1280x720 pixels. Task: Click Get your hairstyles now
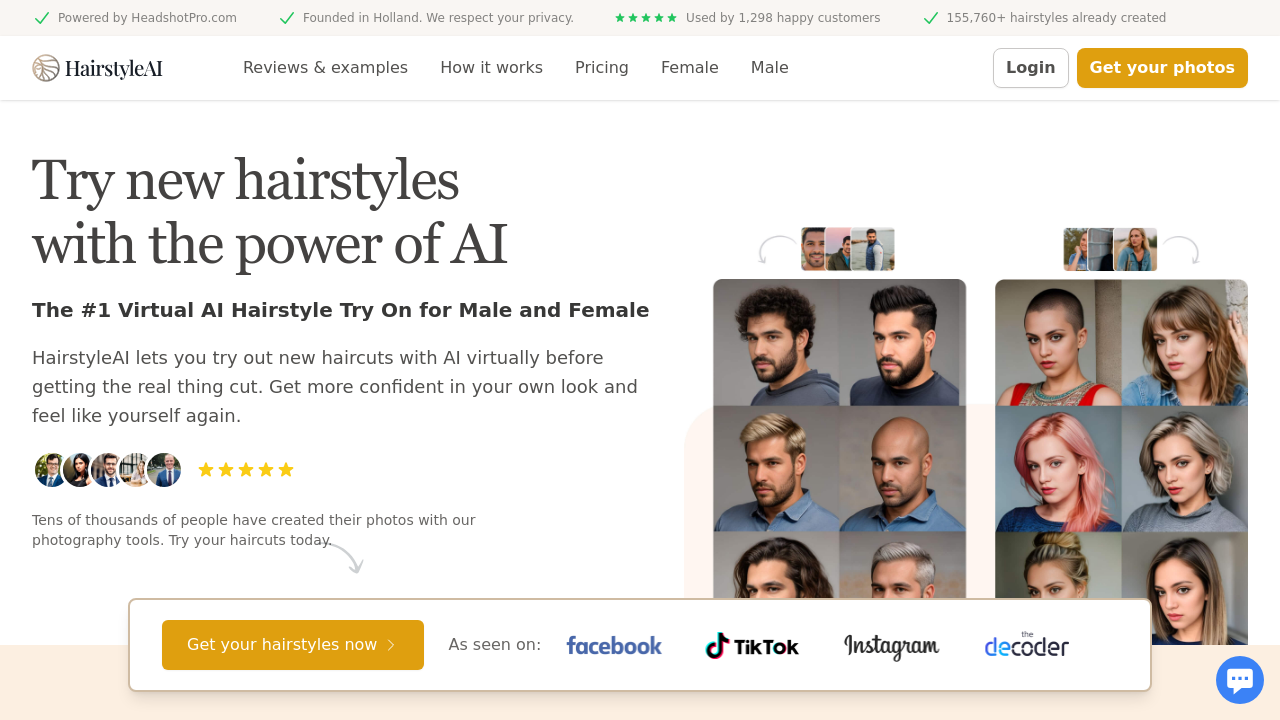pyautogui.click(x=292, y=645)
